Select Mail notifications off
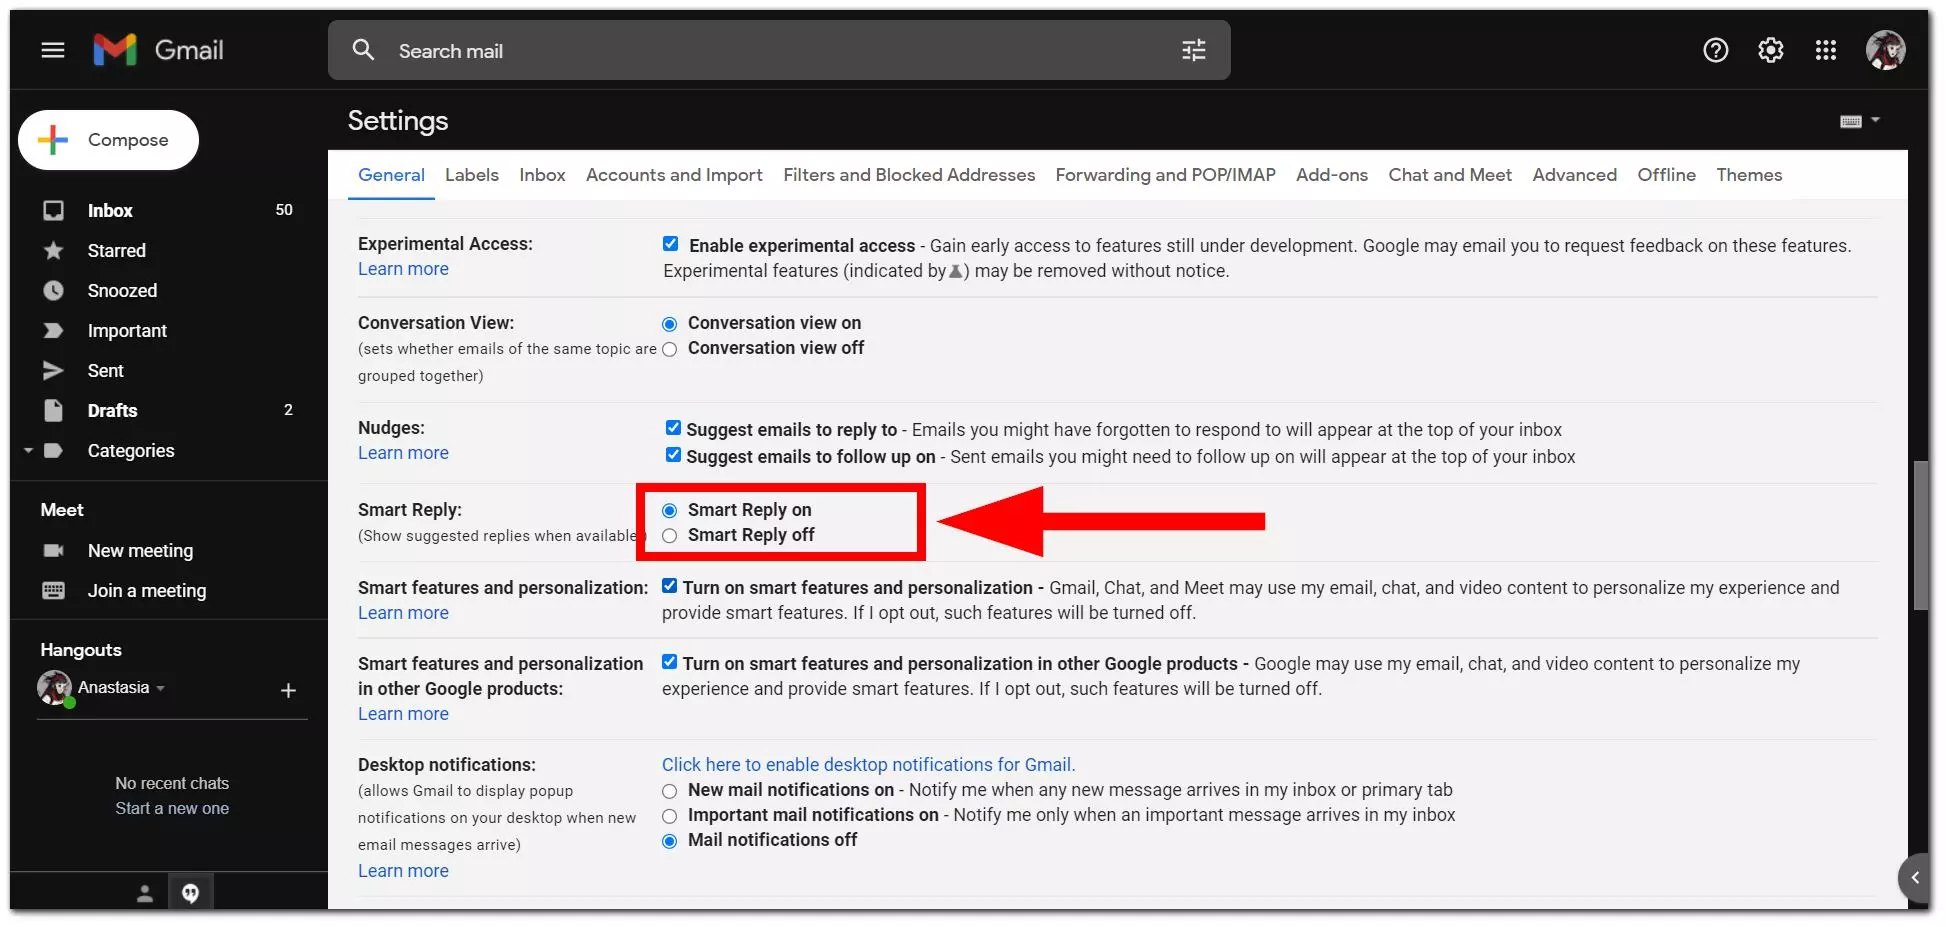 (x=670, y=841)
